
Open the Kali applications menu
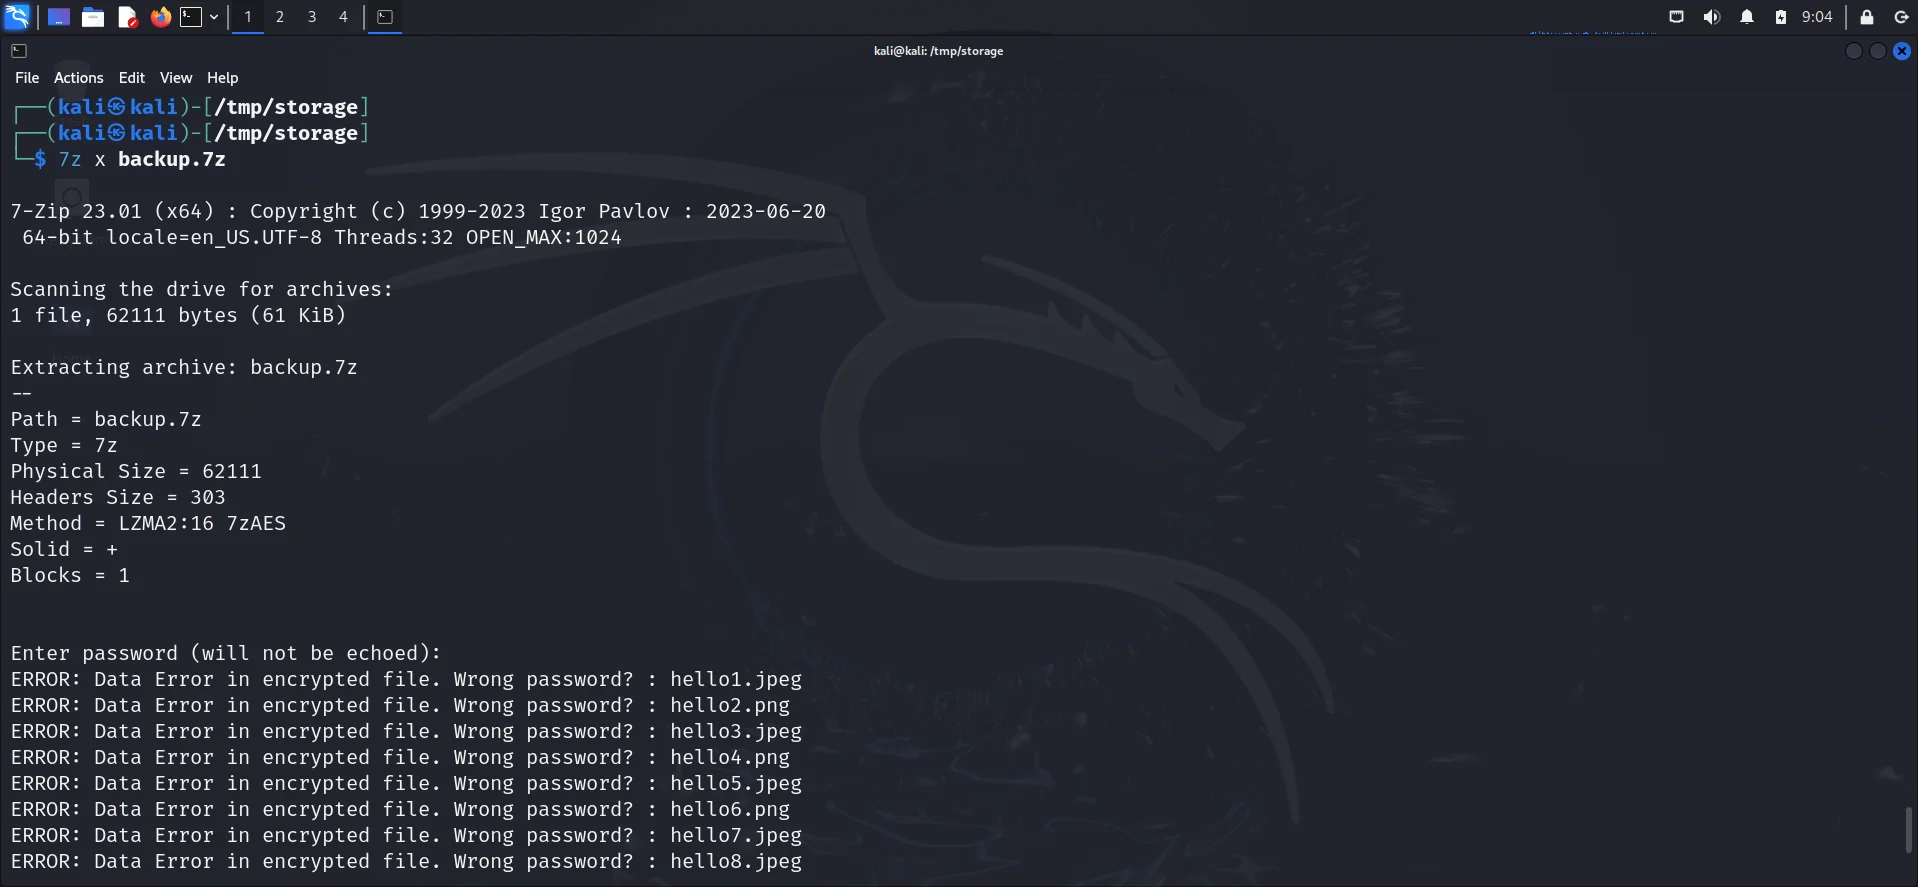[17, 17]
